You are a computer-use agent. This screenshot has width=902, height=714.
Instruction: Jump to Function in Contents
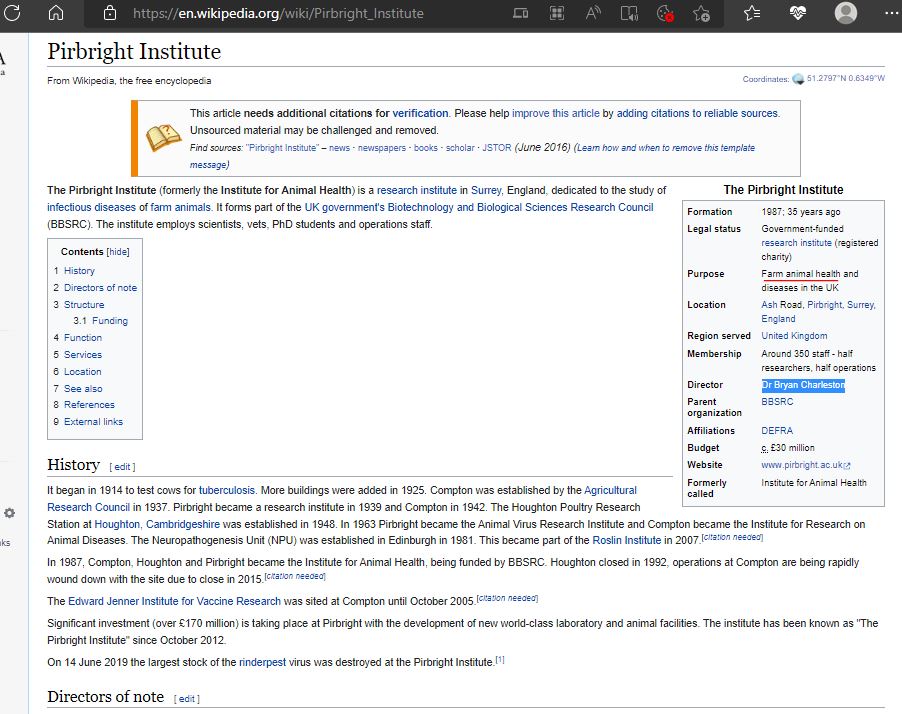click(x=83, y=338)
